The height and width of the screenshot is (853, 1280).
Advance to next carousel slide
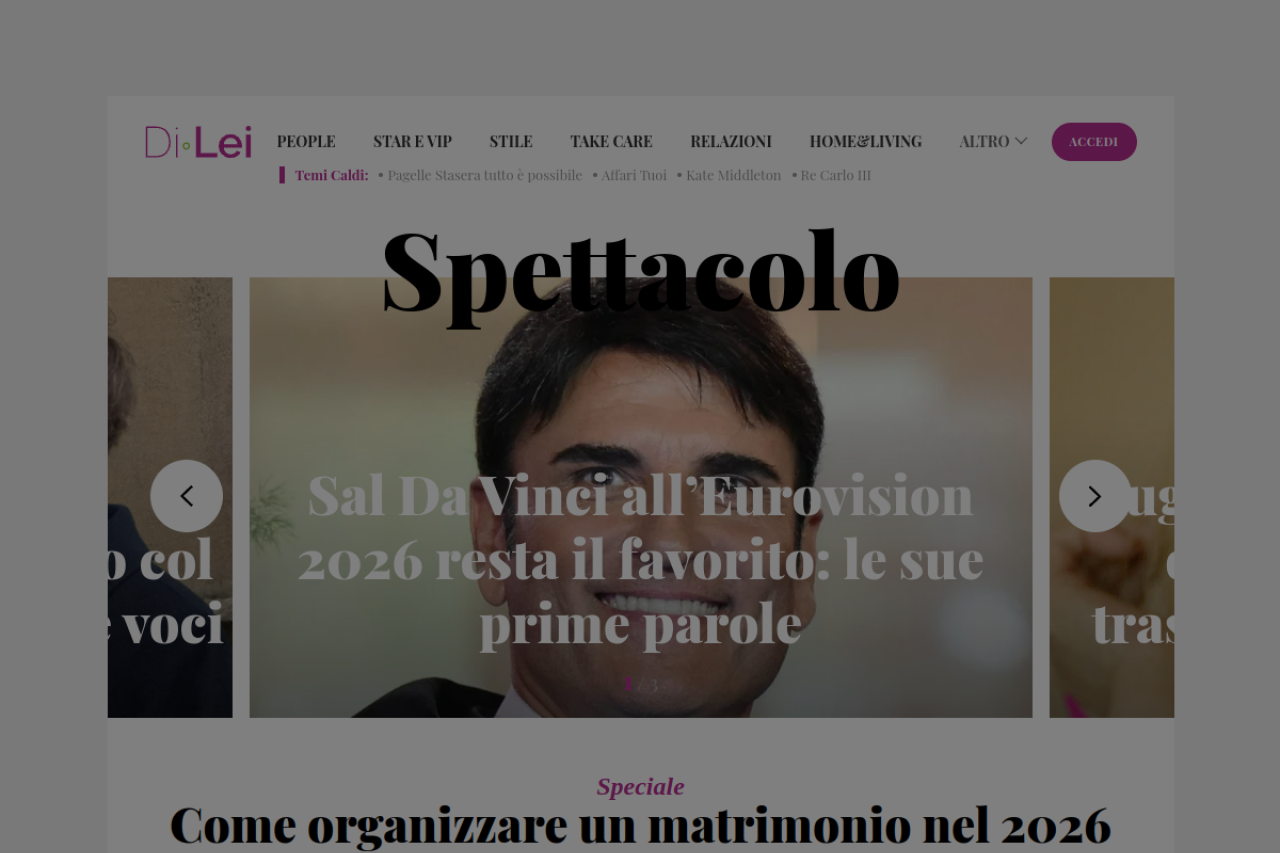(x=1095, y=496)
